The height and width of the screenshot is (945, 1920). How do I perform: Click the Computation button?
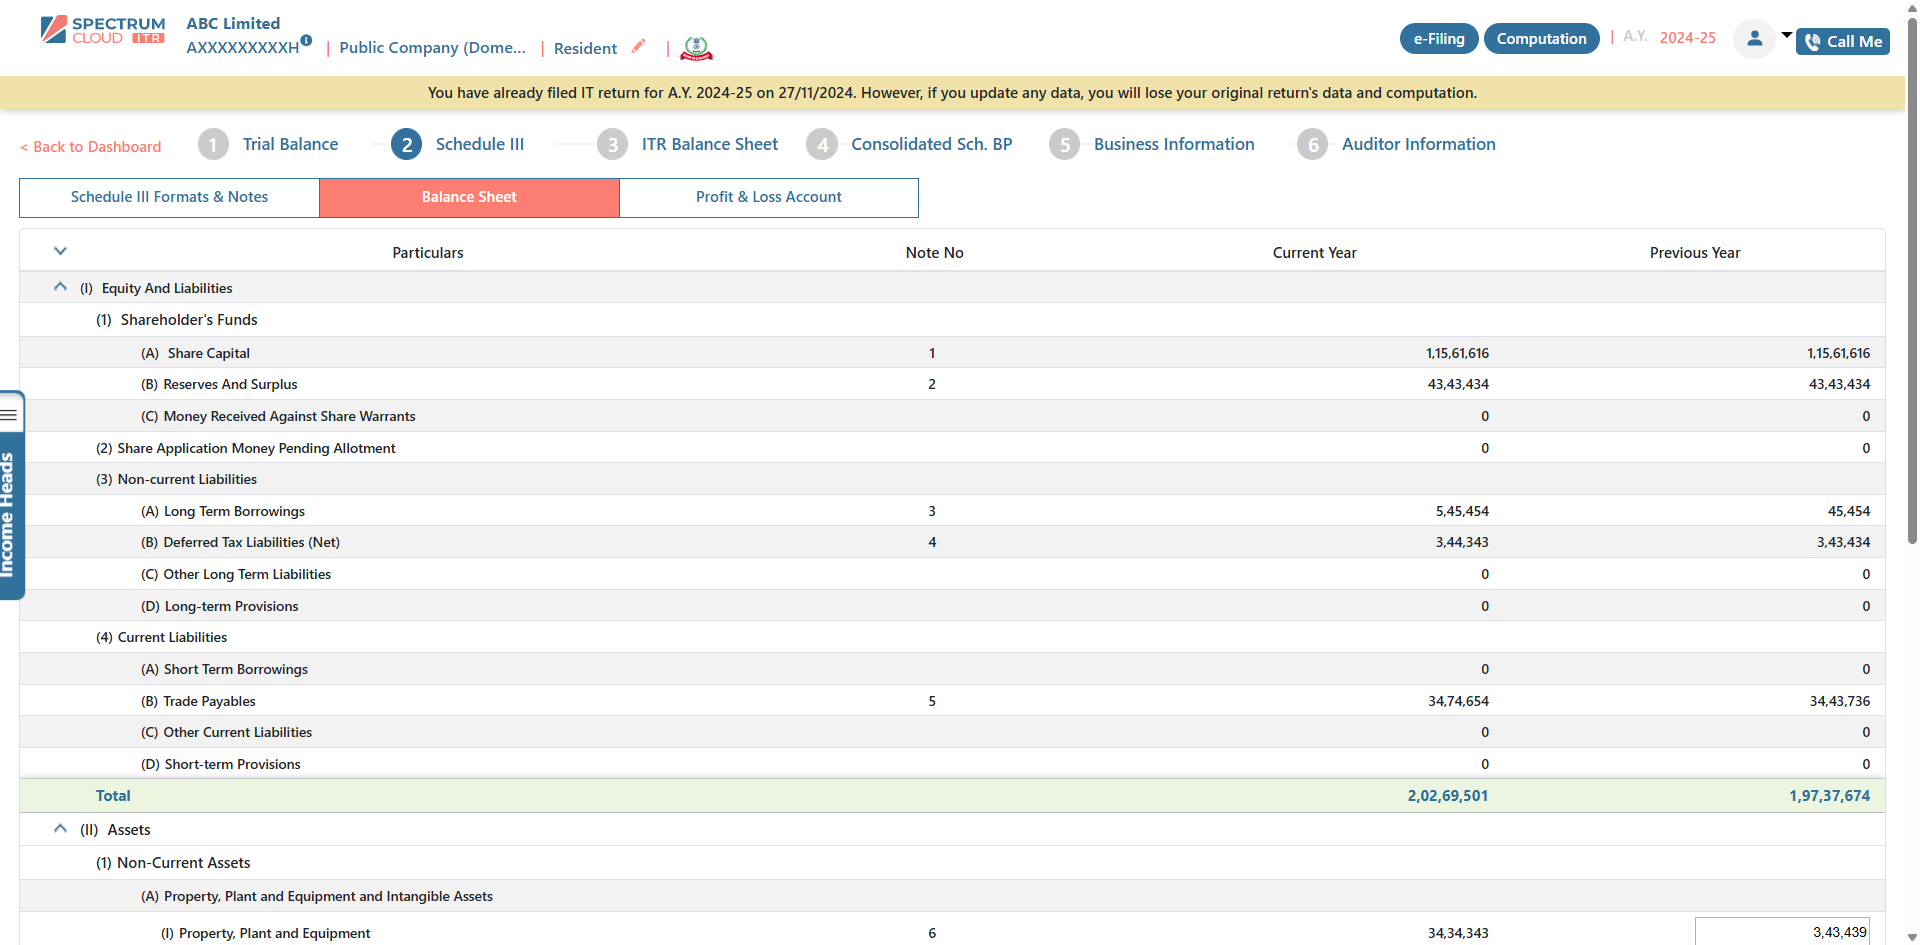click(1541, 39)
